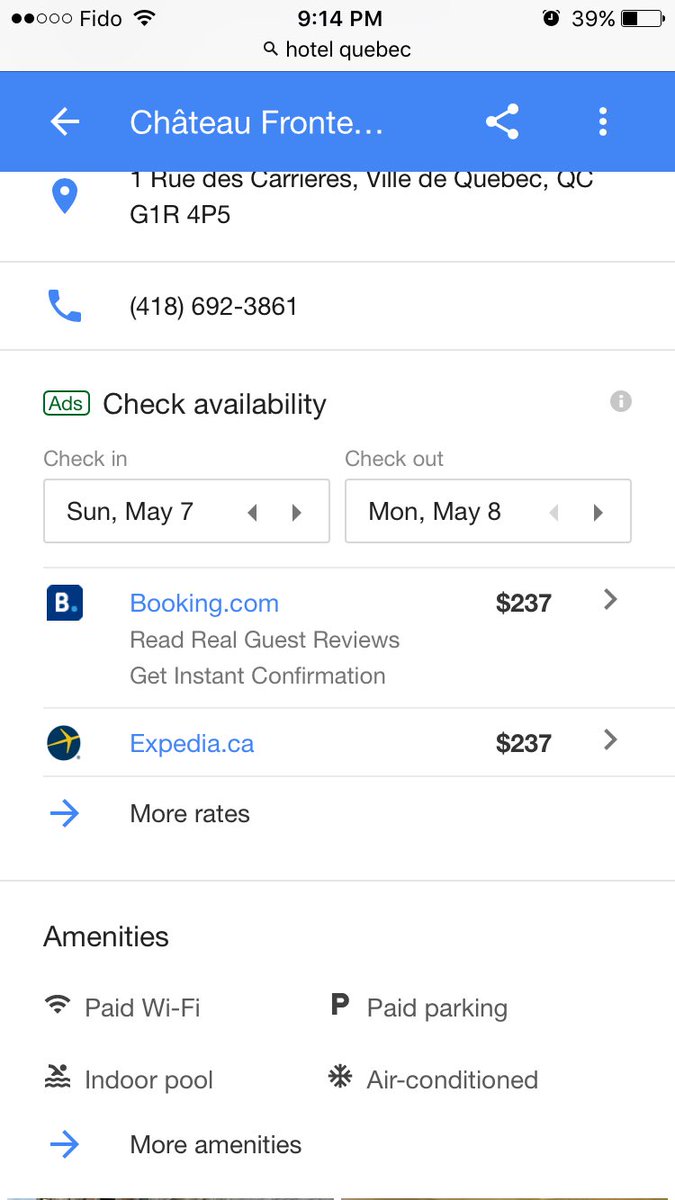
Task: Move check-in date back one day
Action: [x=252, y=513]
